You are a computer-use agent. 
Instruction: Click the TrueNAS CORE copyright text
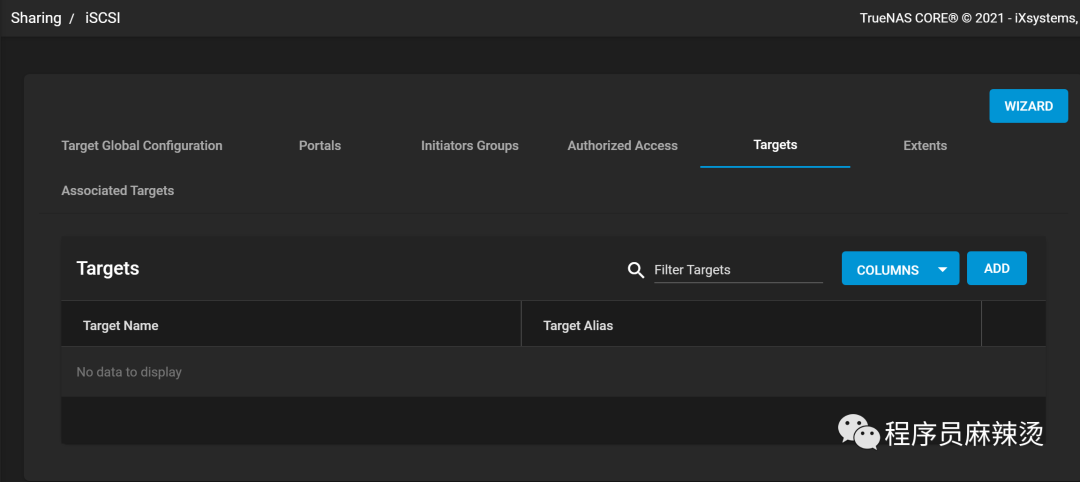(x=969, y=19)
